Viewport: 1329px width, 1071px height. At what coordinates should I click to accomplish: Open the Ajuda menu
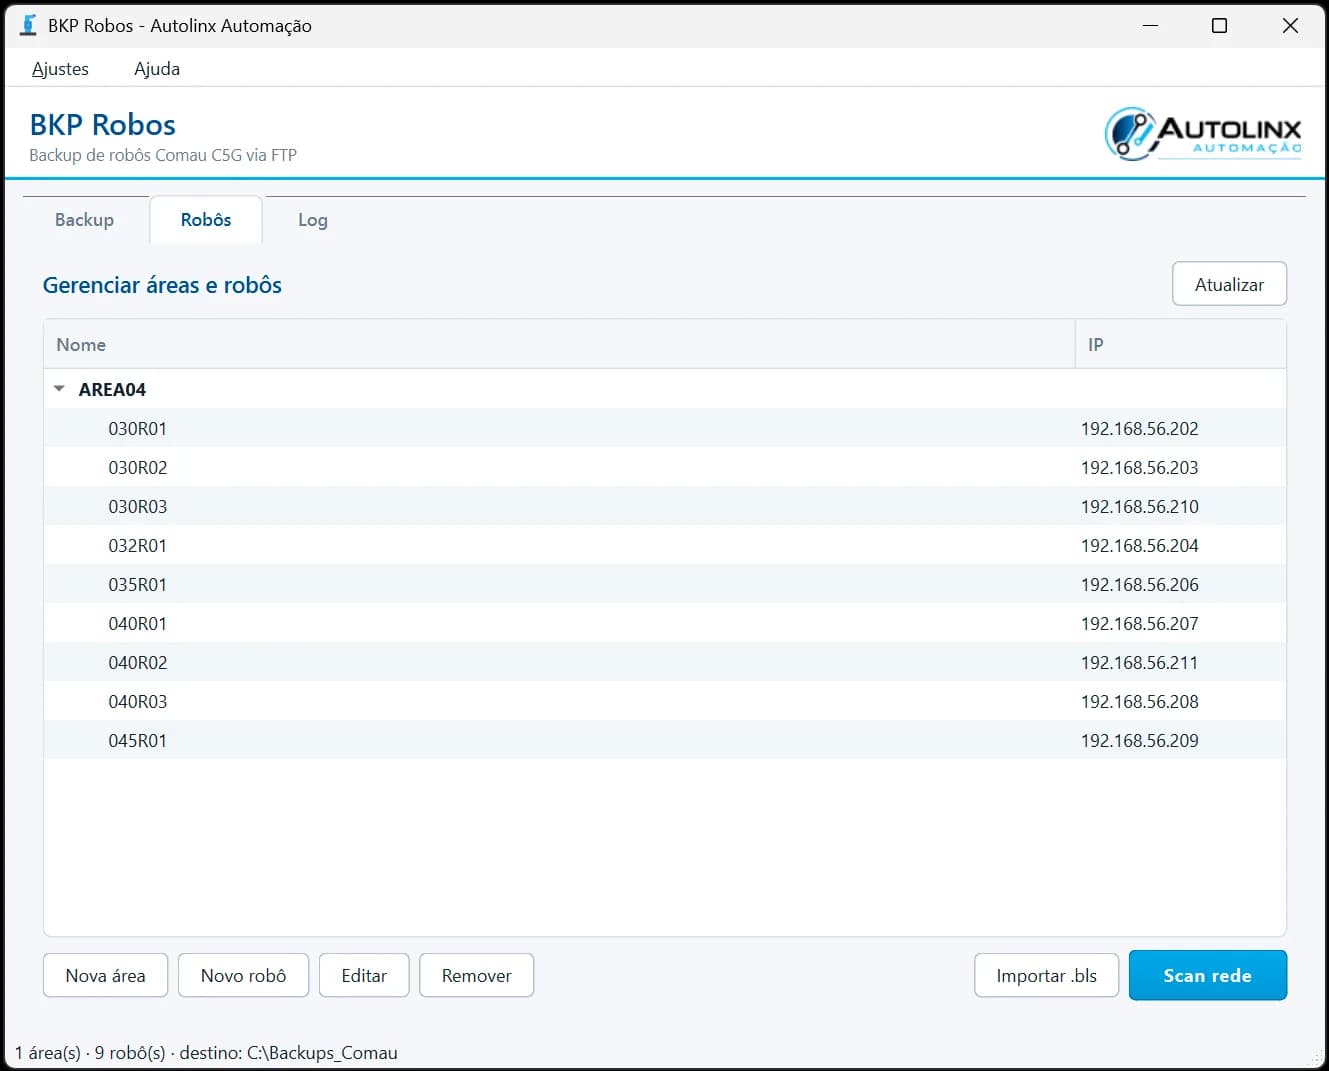click(157, 69)
